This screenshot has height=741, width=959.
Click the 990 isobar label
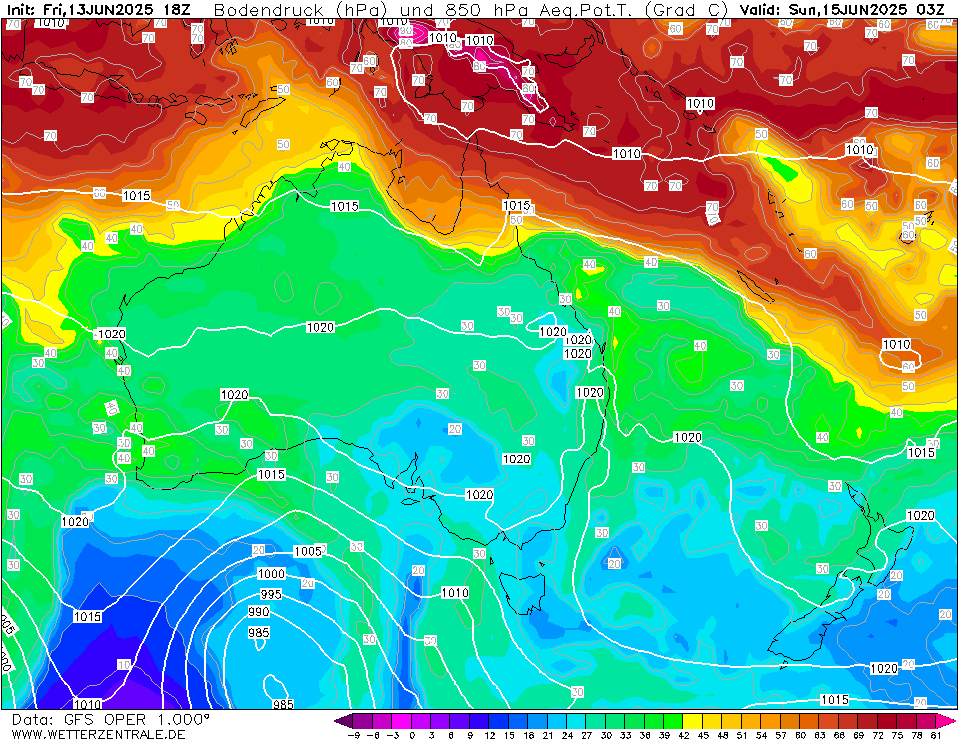[259, 611]
